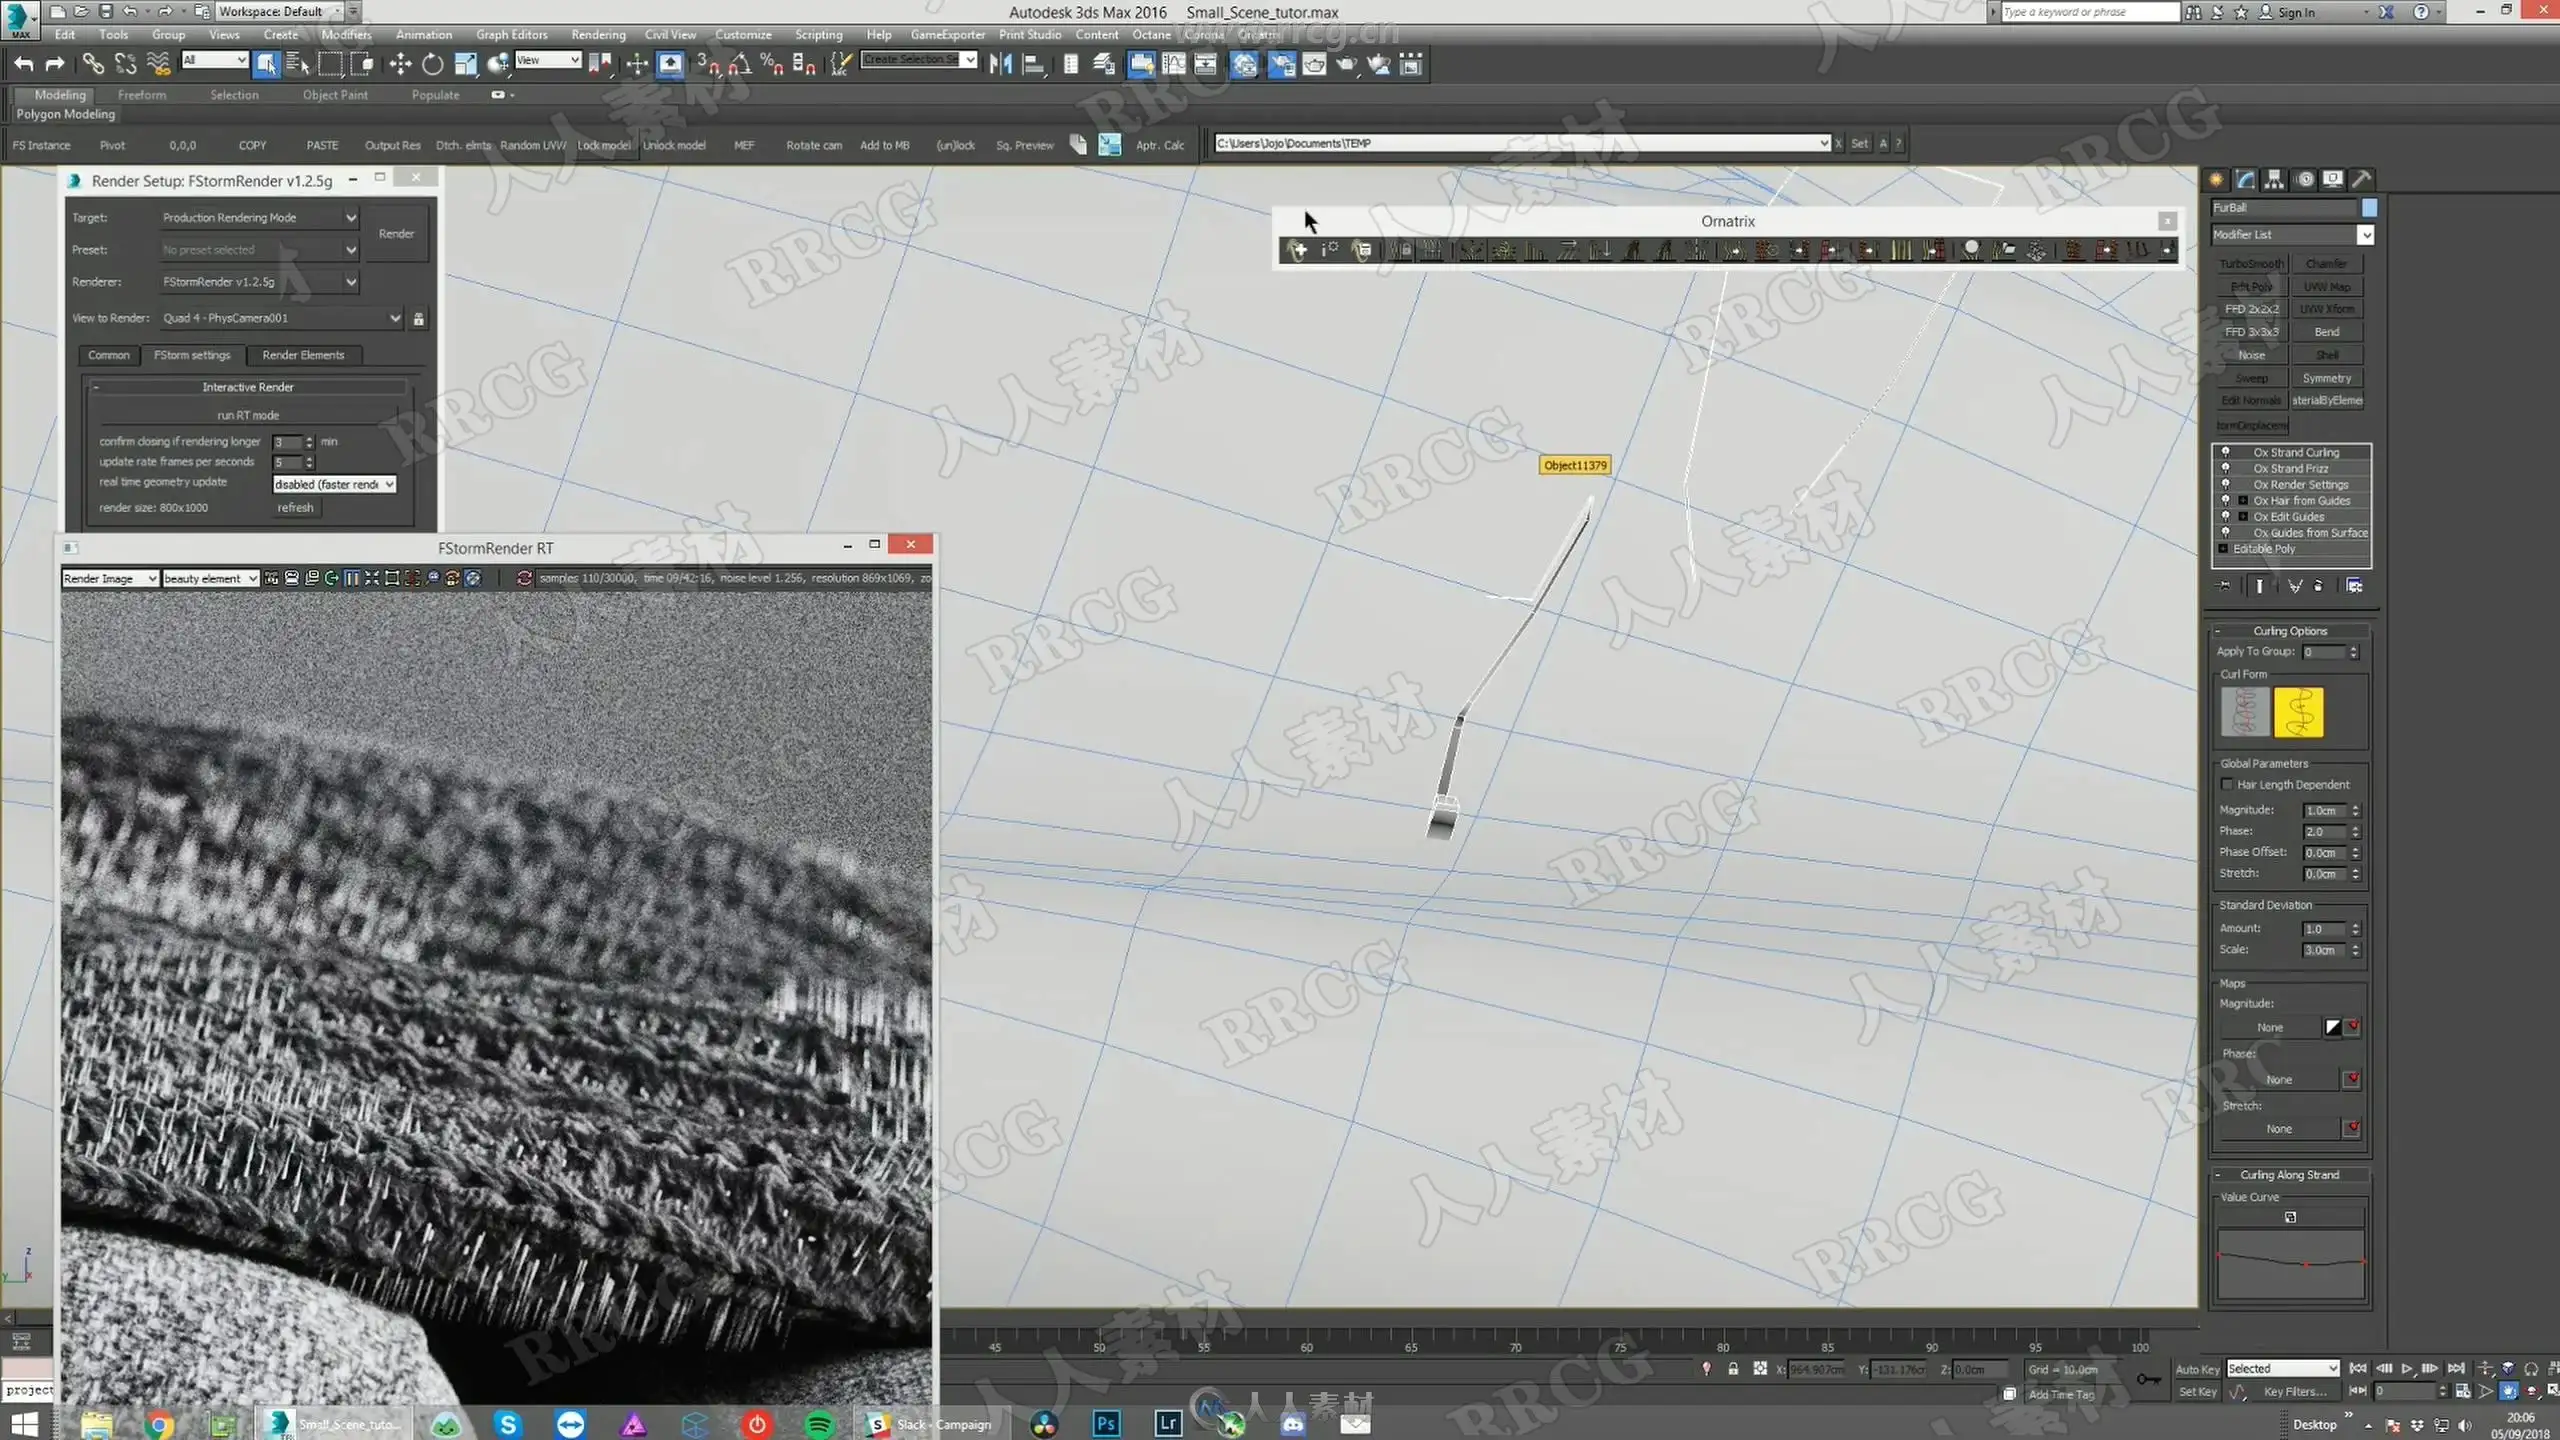Toggle lightbulb for Ox Strand Frizz modifier
Viewport: 2560px width, 1440px height.
pos(2226,468)
